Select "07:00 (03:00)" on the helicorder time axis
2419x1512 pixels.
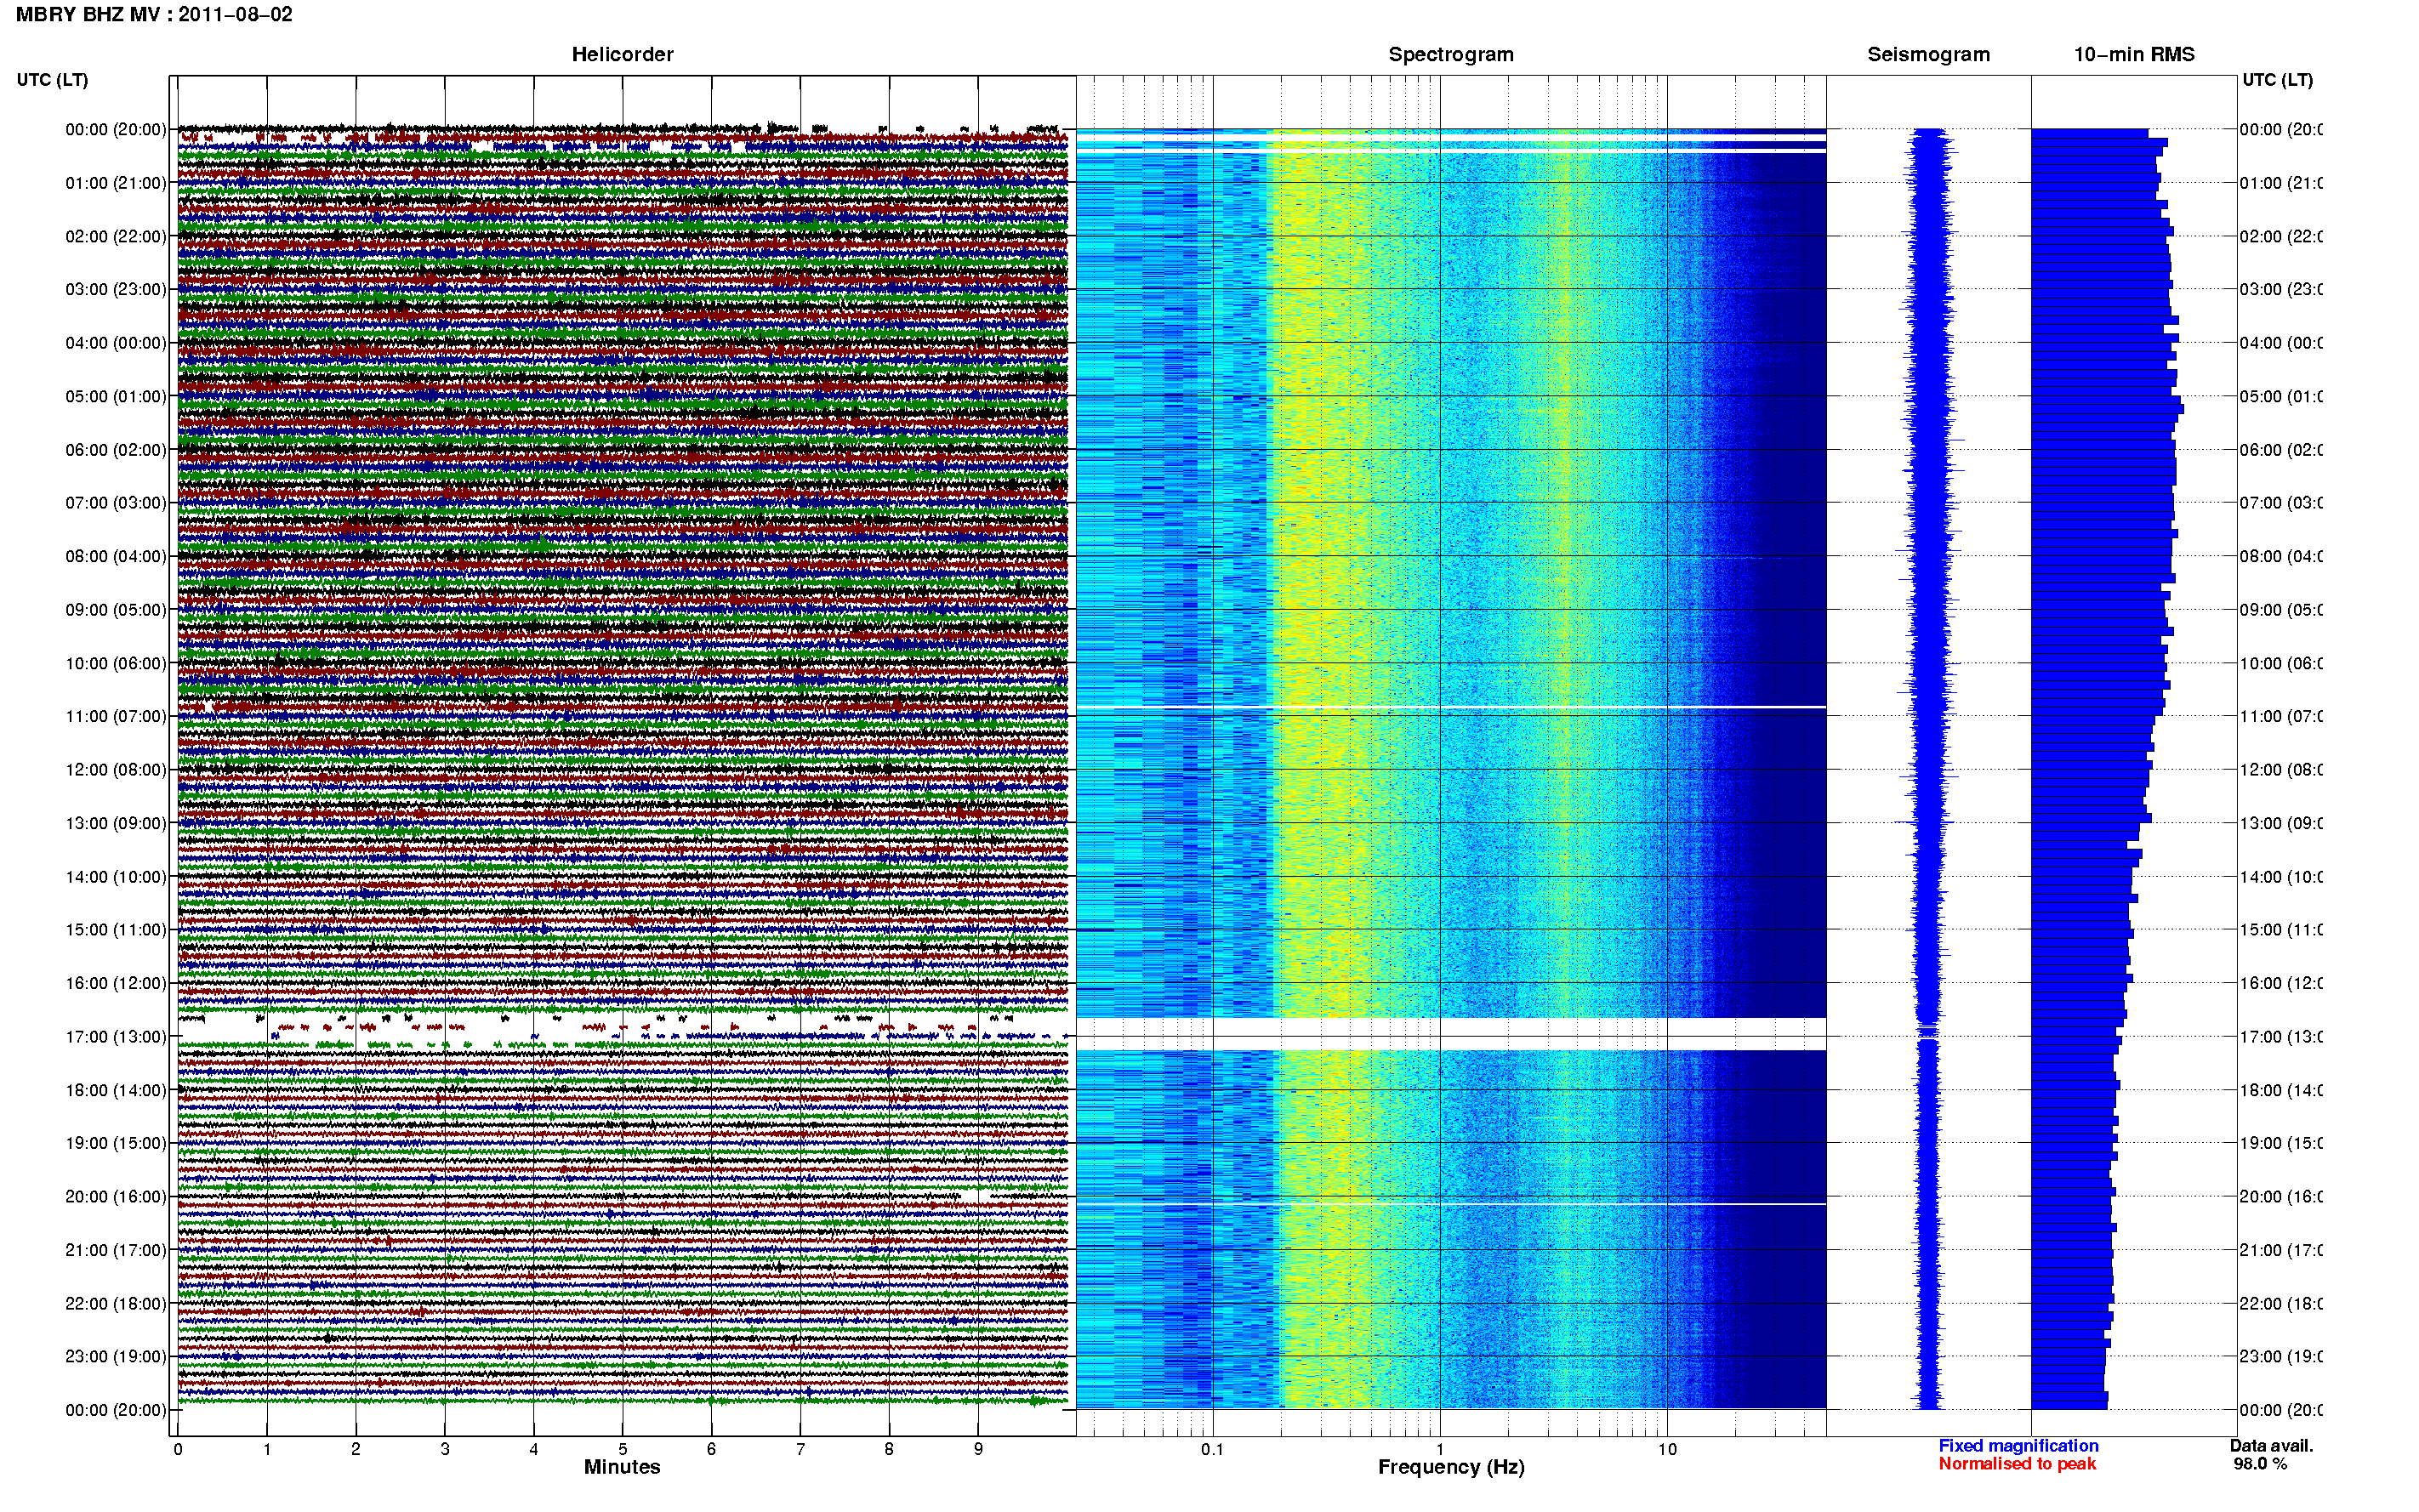tap(116, 503)
